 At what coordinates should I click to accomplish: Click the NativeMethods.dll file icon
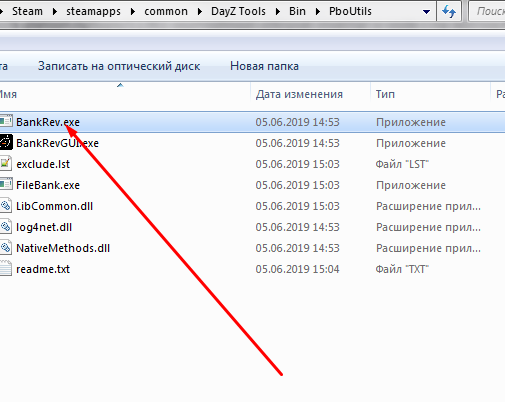click(x=6, y=248)
